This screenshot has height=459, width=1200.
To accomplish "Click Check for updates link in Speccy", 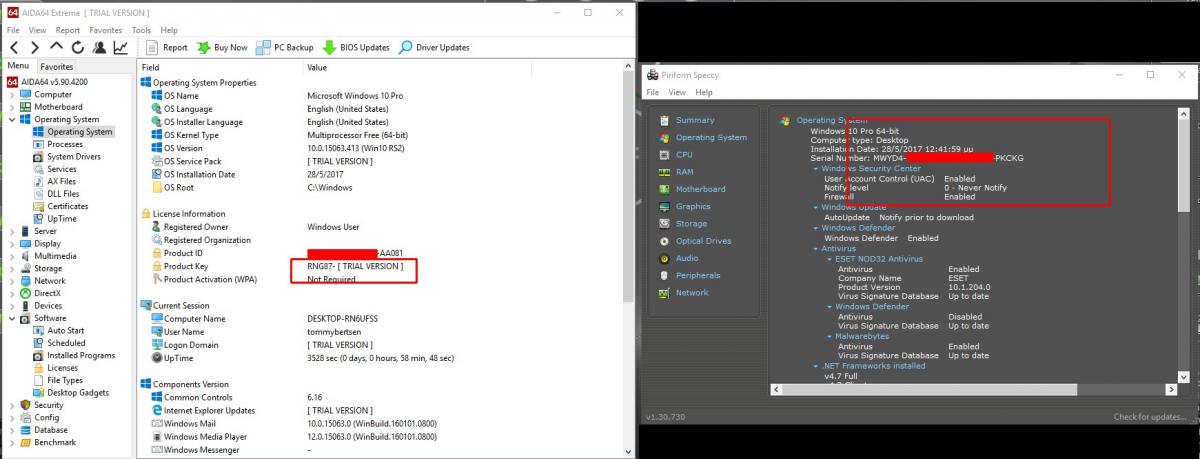I will coord(1151,417).
